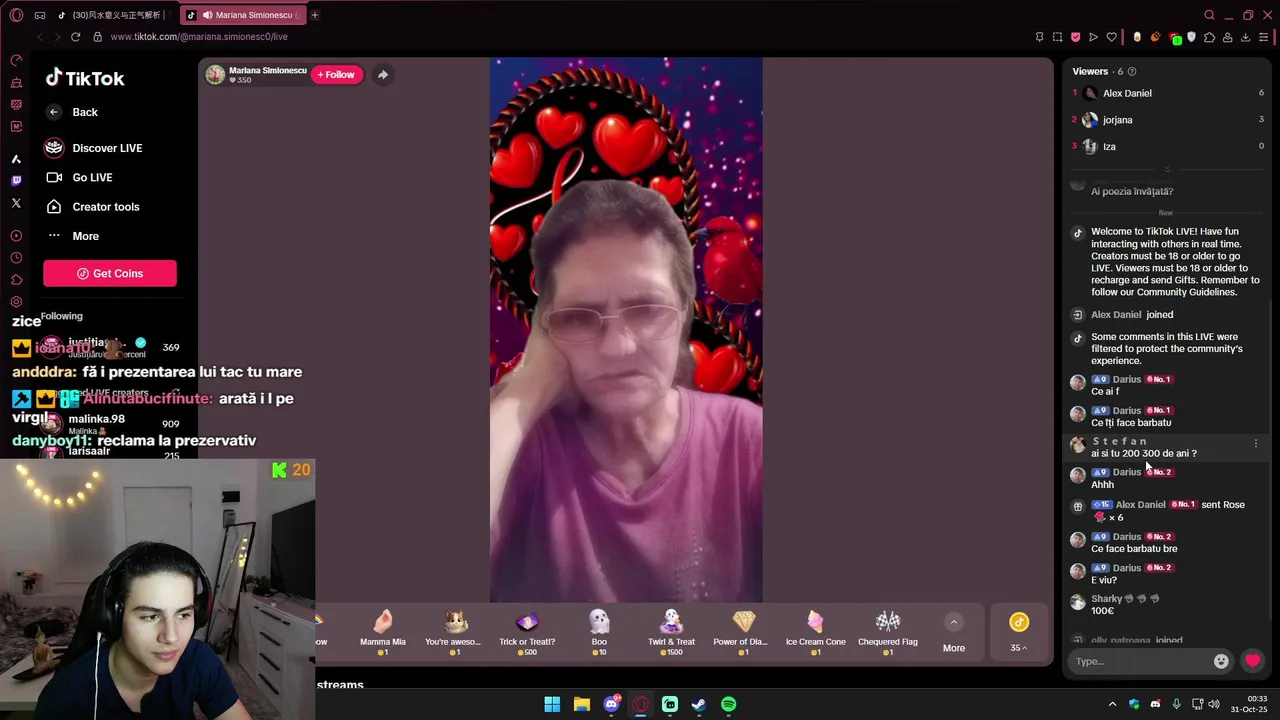
Task: Send the You're awesome gift
Action: (x=453, y=632)
